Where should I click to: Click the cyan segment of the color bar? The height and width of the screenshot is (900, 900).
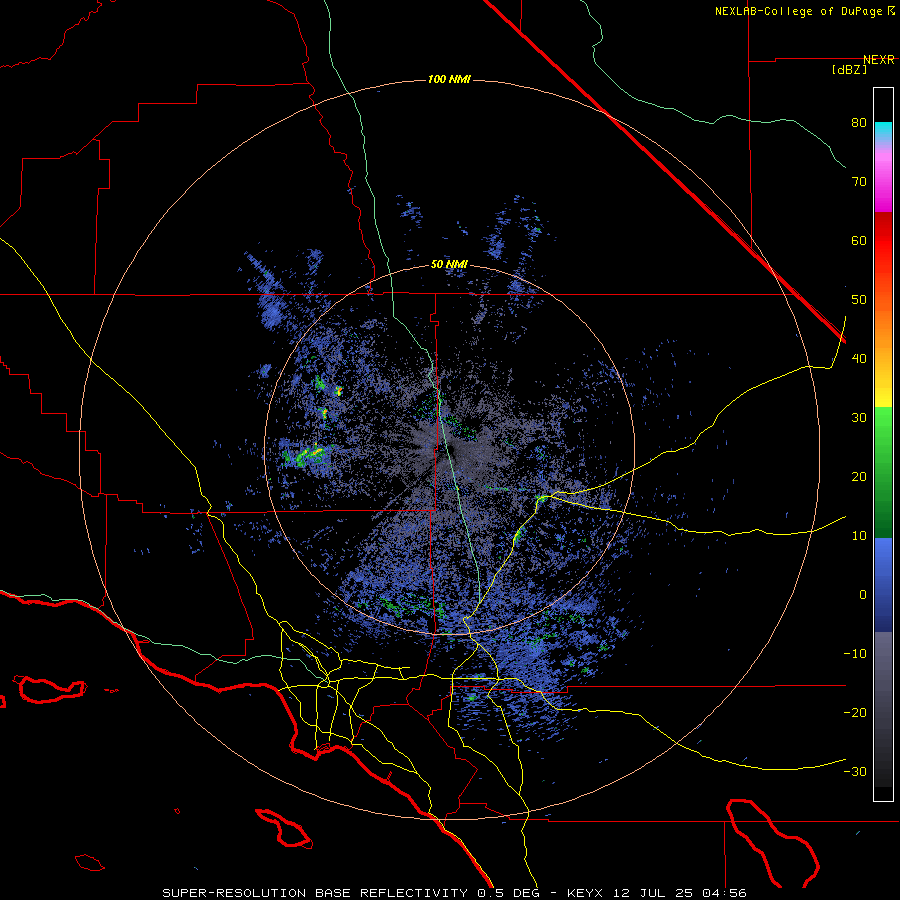(x=883, y=131)
